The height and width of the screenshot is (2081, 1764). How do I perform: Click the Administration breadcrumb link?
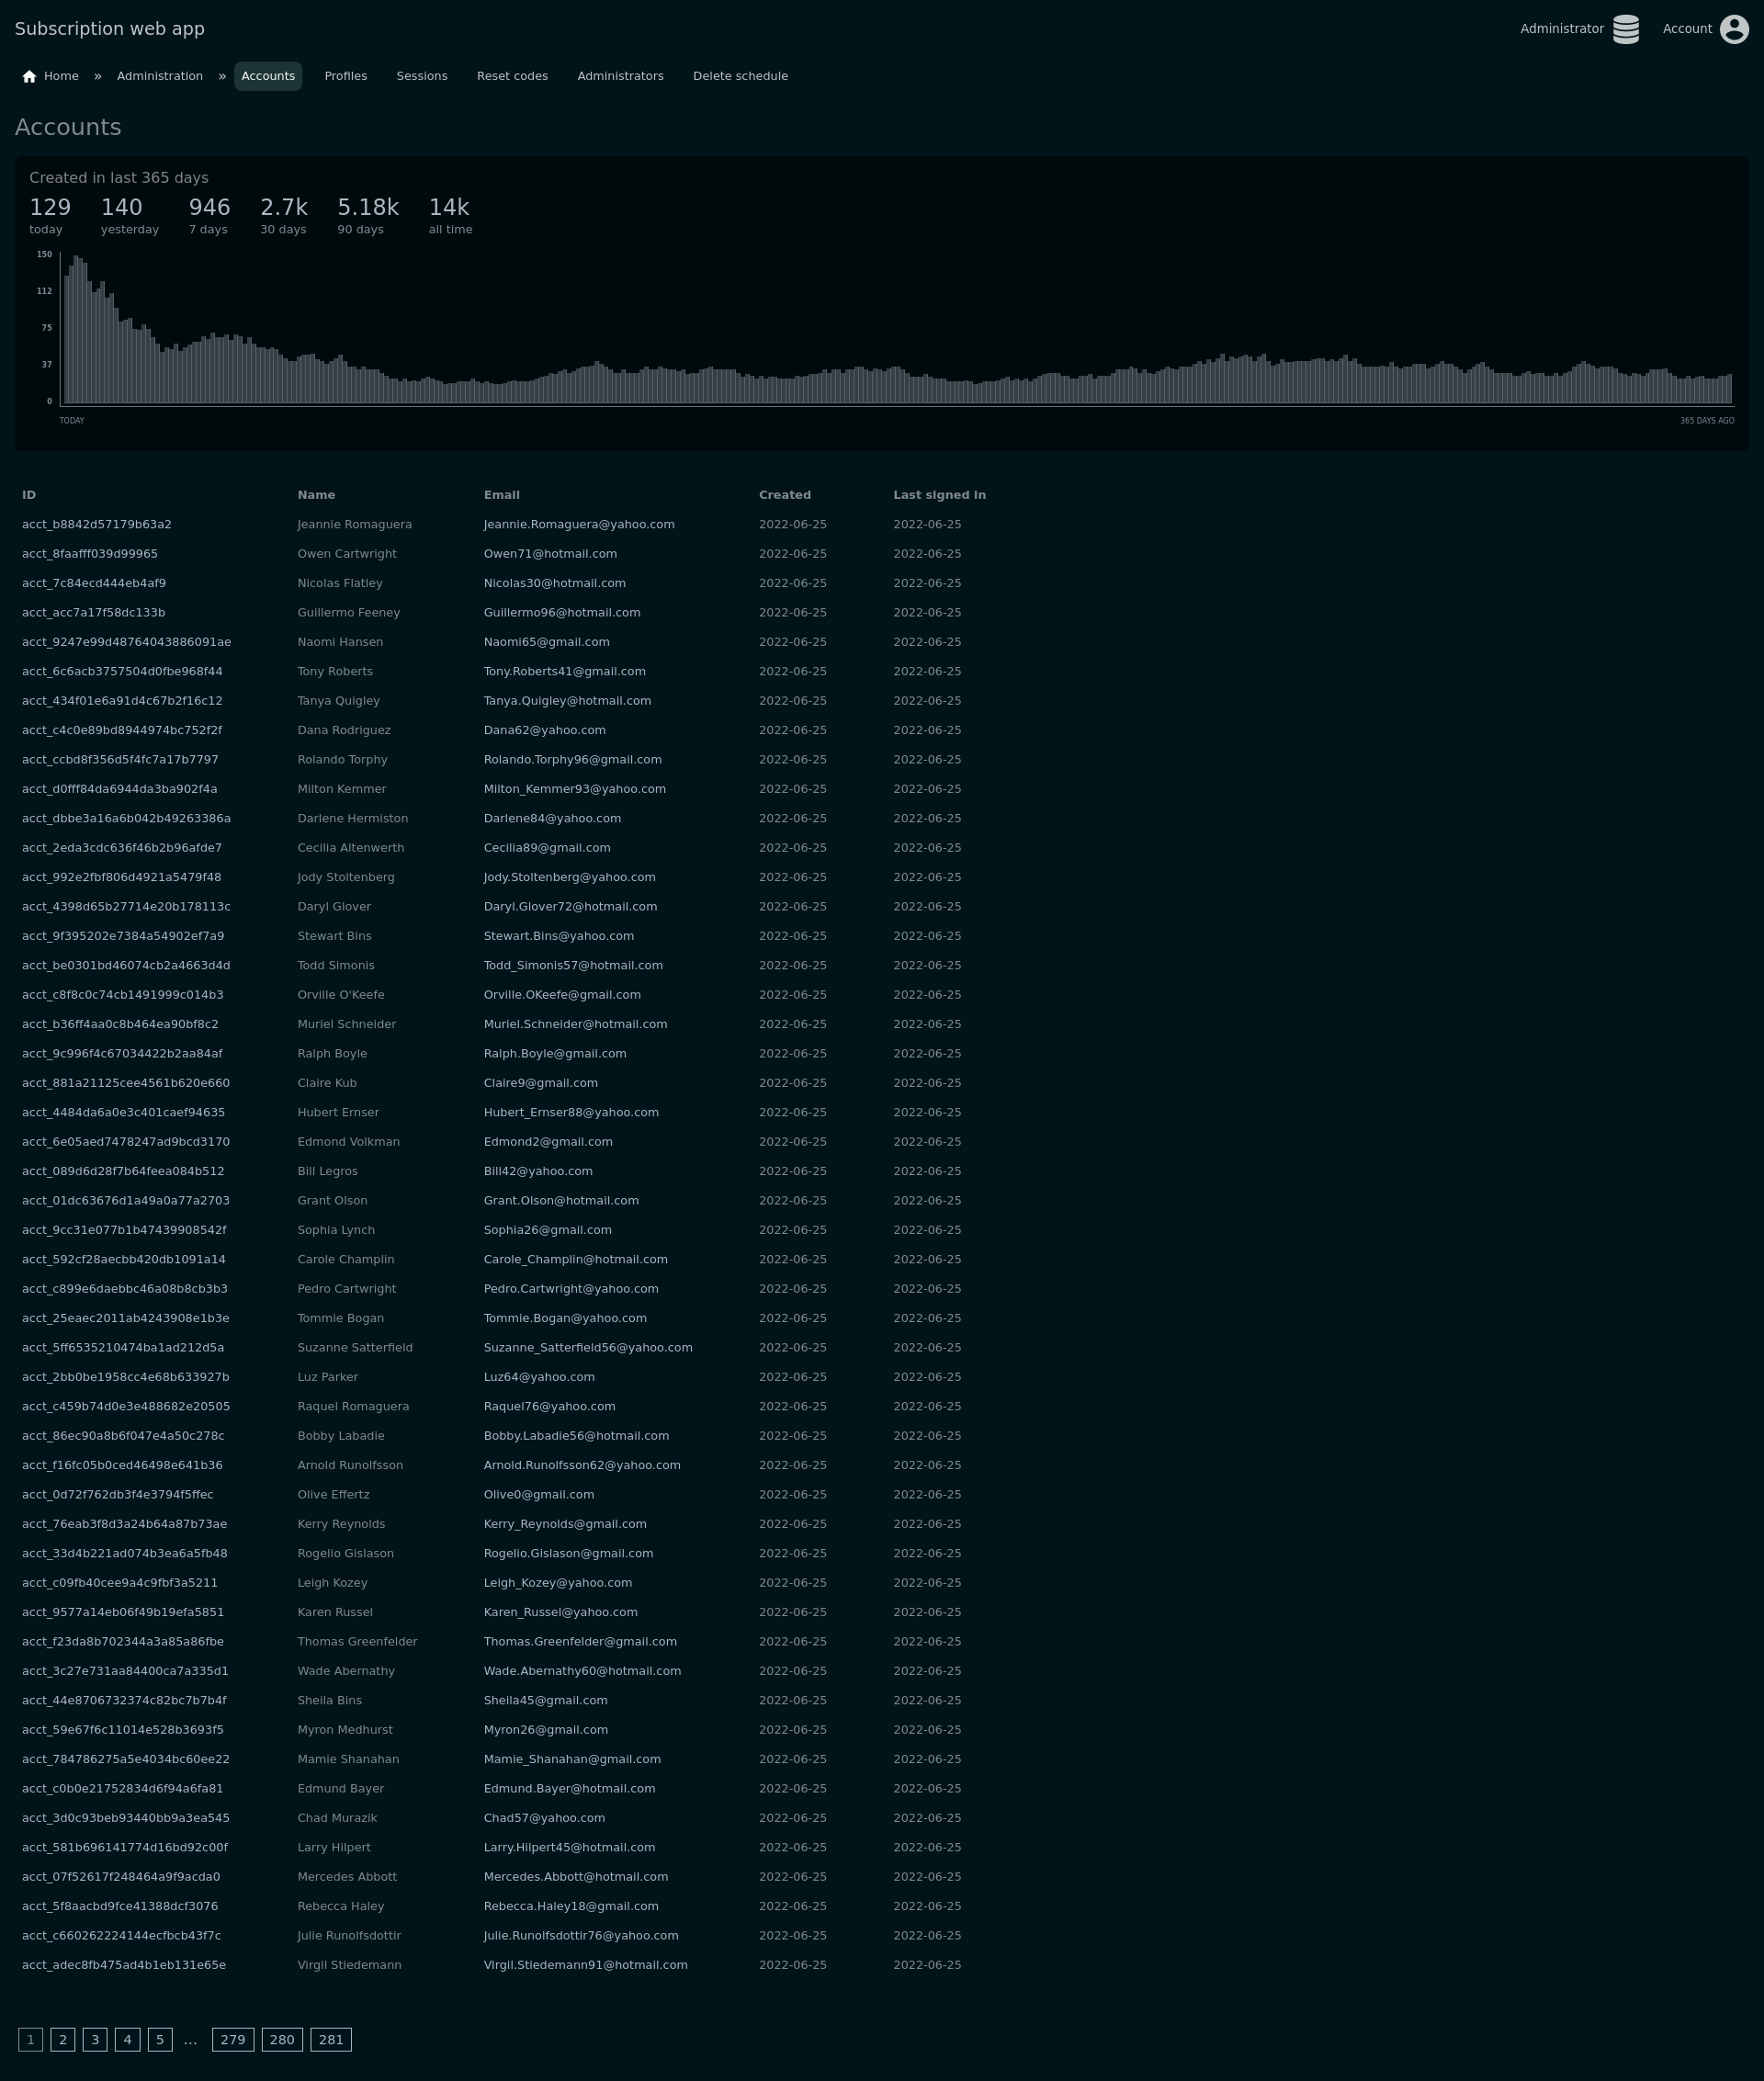160,76
